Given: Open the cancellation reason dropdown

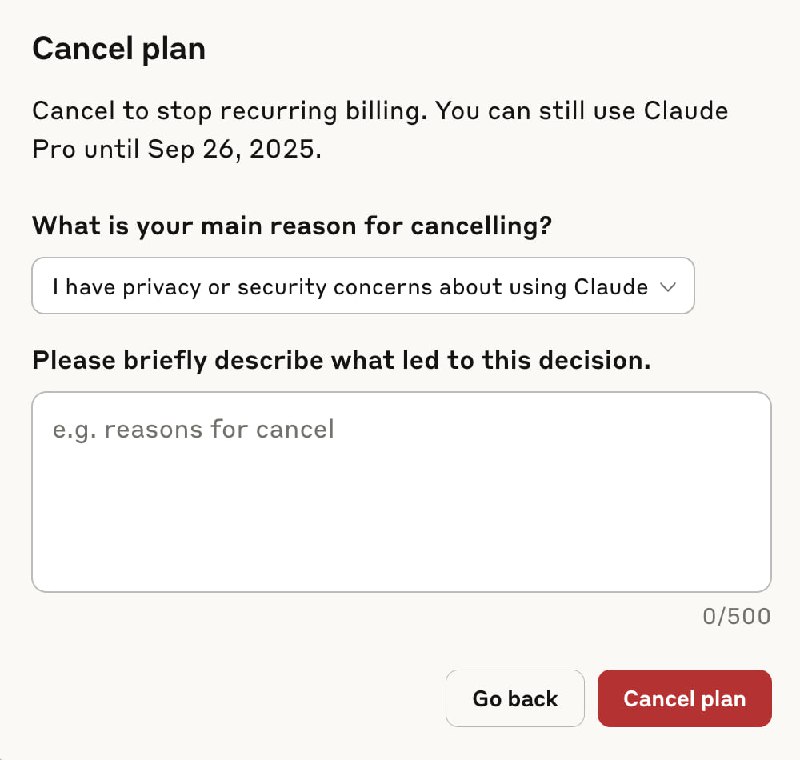Looking at the screenshot, I should (362, 286).
